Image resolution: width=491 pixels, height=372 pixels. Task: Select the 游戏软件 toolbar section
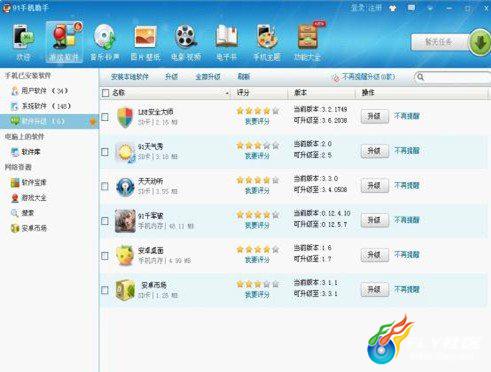pos(64,42)
